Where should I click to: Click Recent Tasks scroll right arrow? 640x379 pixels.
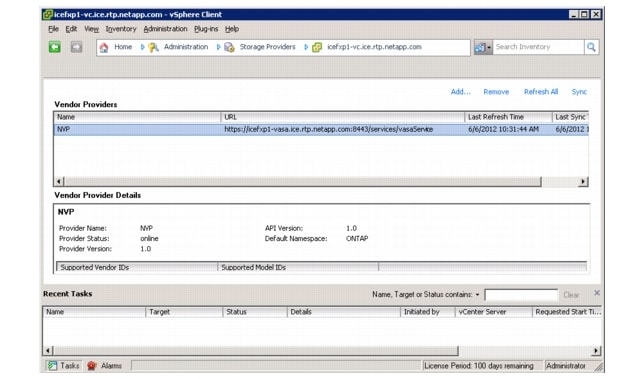tap(596, 350)
